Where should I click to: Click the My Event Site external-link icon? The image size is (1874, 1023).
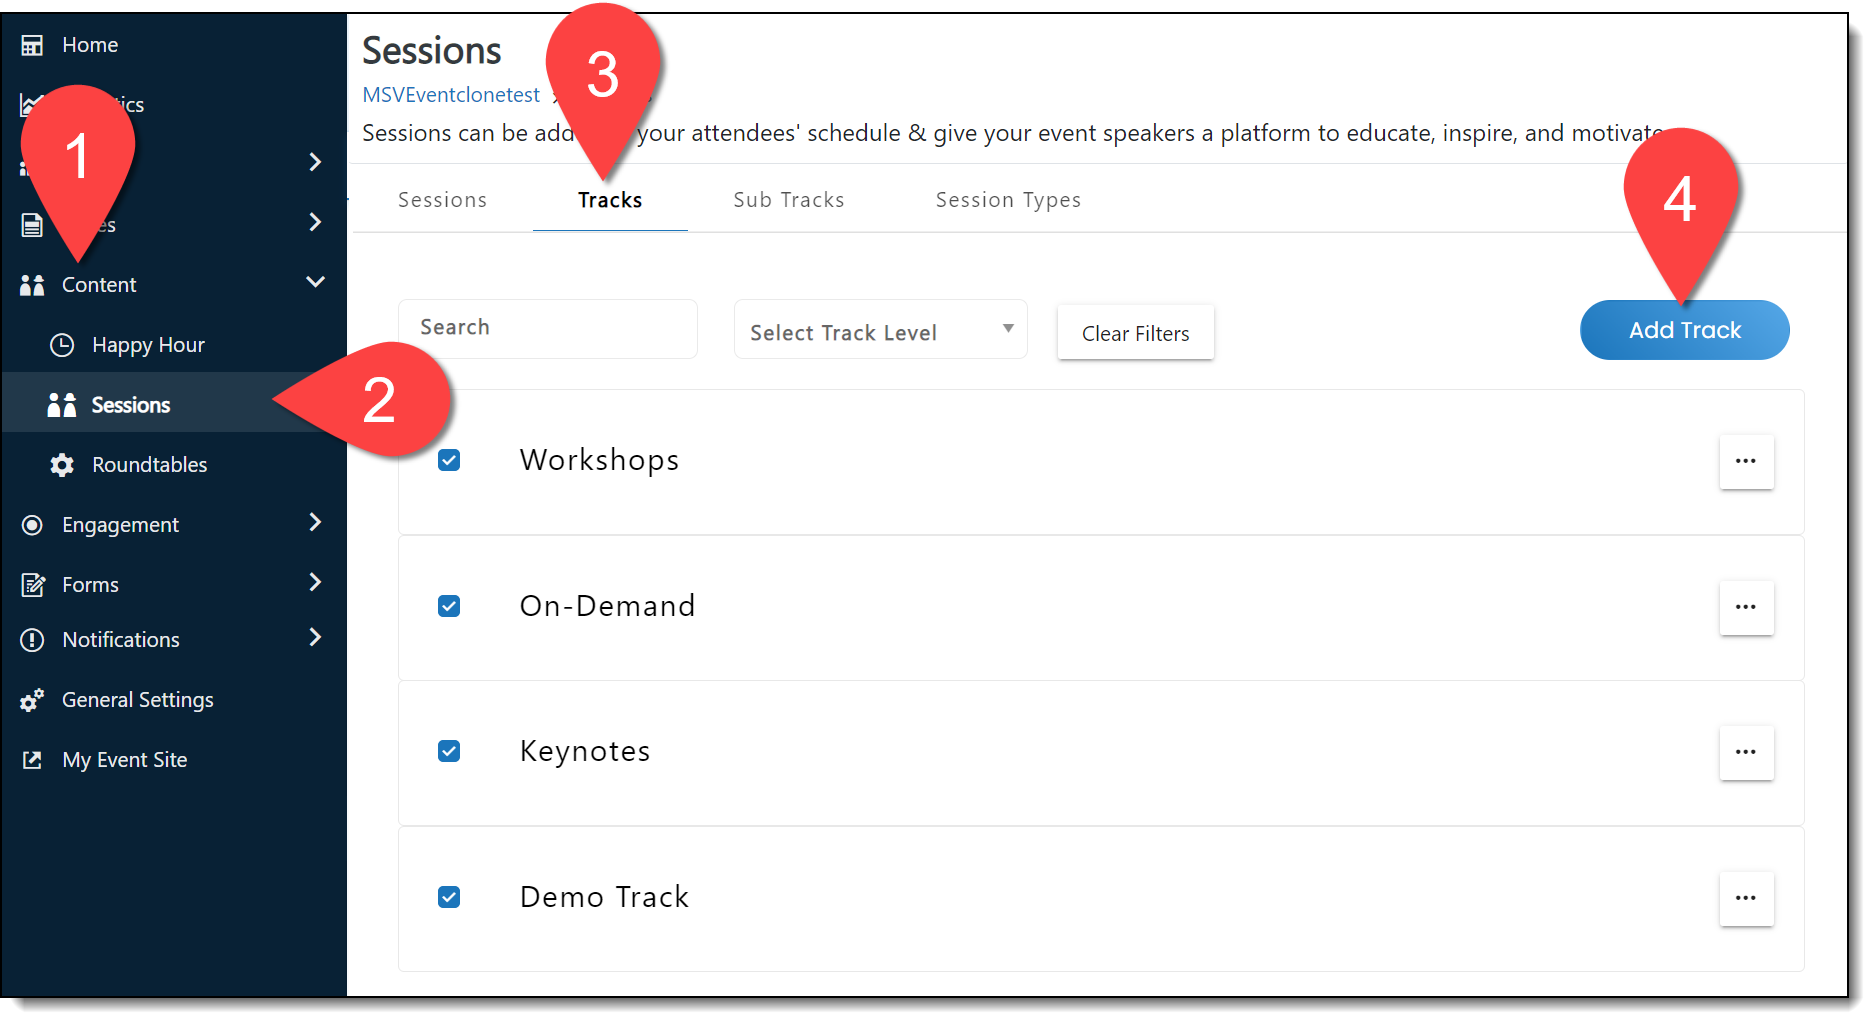[32, 760]
